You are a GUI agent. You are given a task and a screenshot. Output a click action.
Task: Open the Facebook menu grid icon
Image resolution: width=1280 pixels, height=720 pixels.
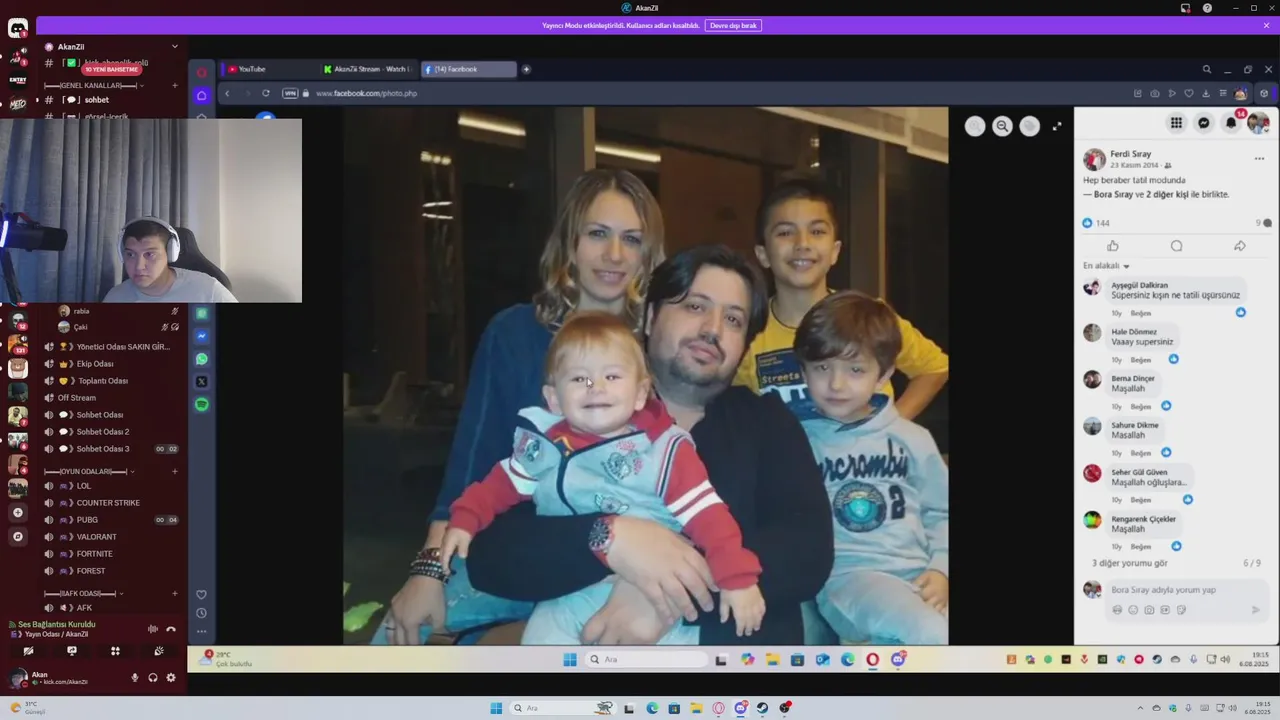click(x=1176, y=123)
